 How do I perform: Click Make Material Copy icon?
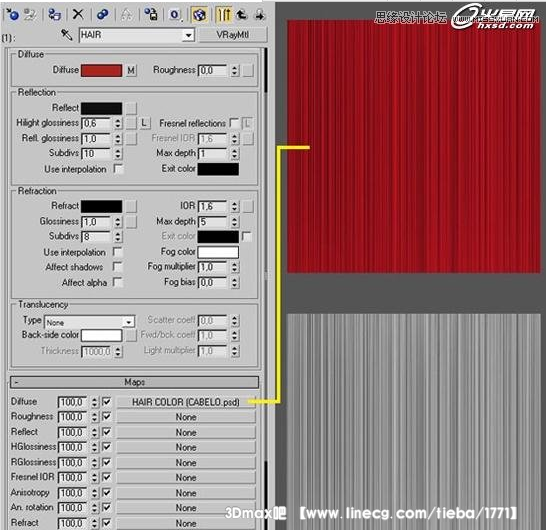coord(103,15)
